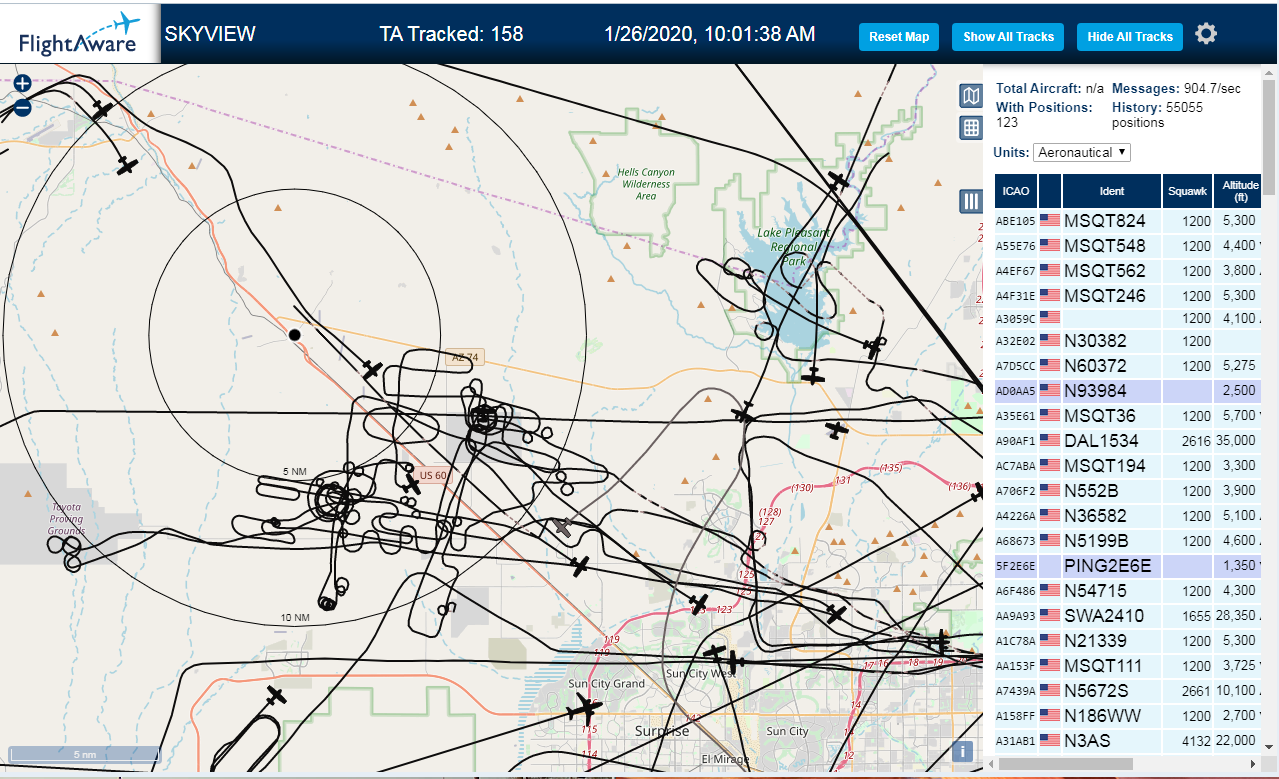Click the FlightAware logo
The width and height of the screenshot is (1279, 779).
coord(79,34)
